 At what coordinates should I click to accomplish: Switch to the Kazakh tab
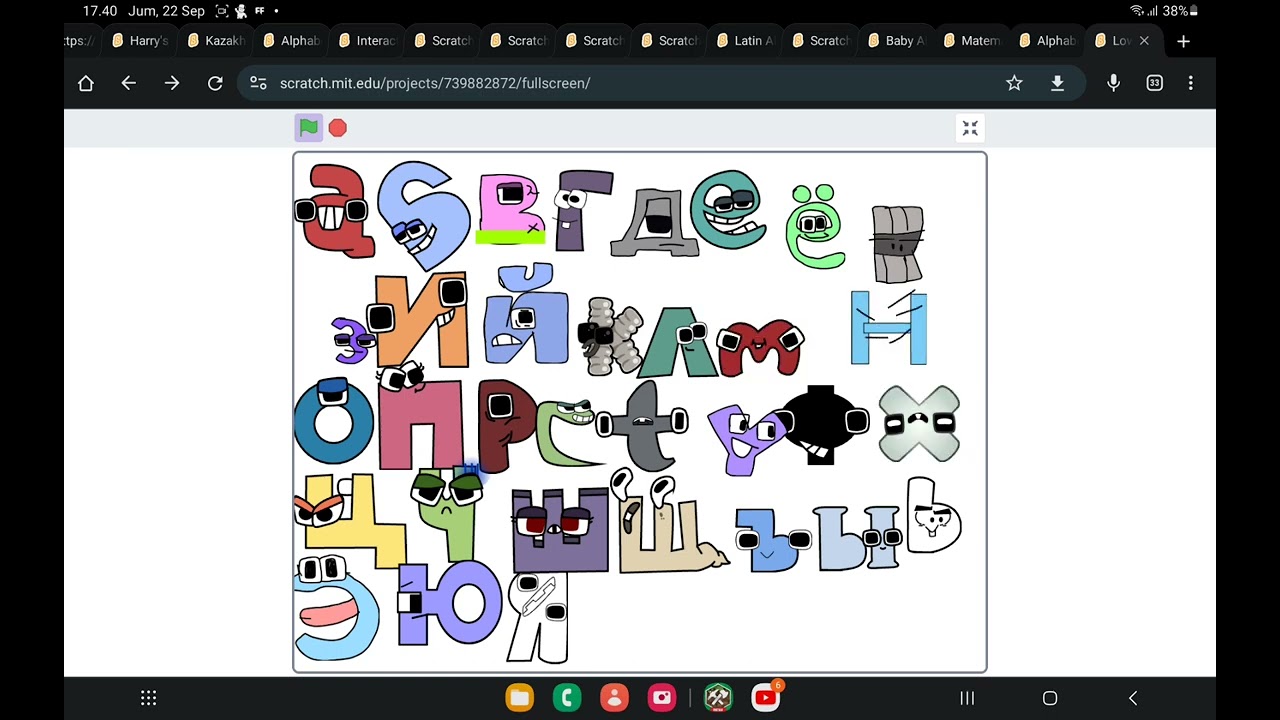[215, 41]
